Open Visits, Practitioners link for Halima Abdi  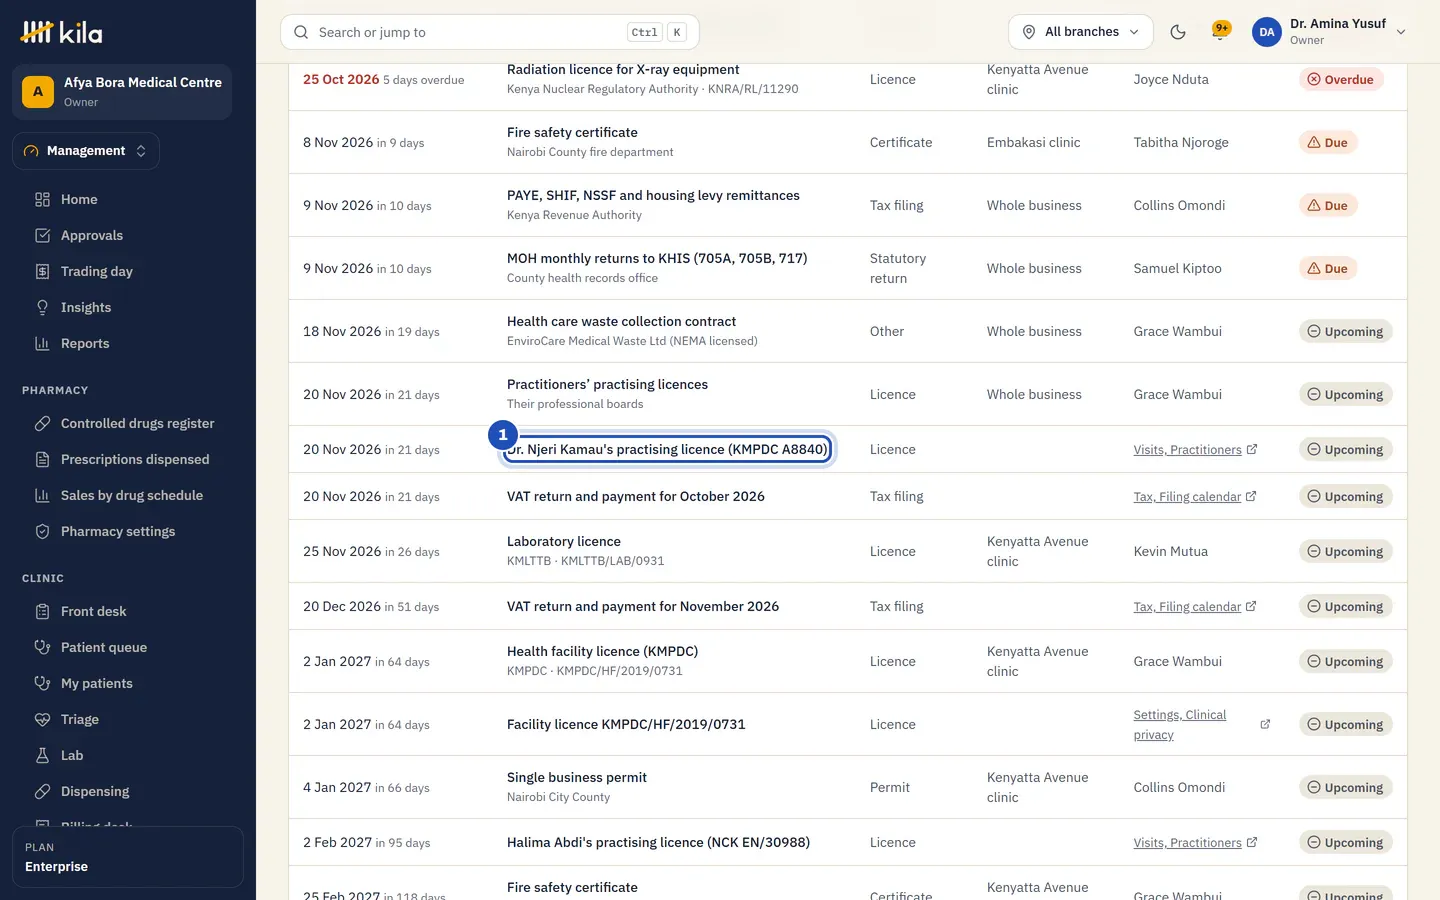(1195, 843)
